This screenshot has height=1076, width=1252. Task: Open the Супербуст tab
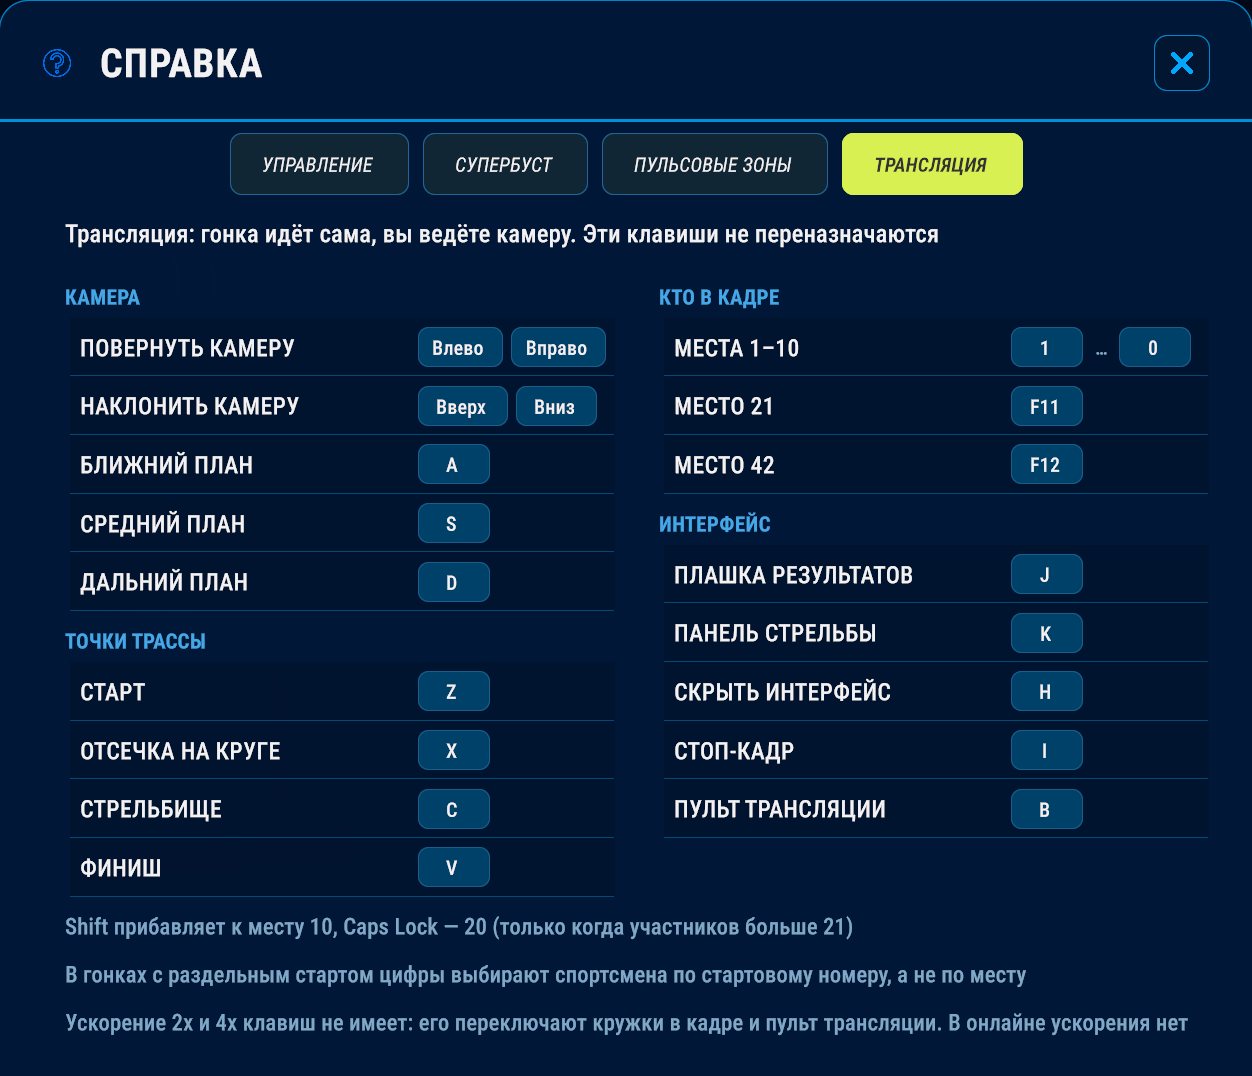(505, 164)
